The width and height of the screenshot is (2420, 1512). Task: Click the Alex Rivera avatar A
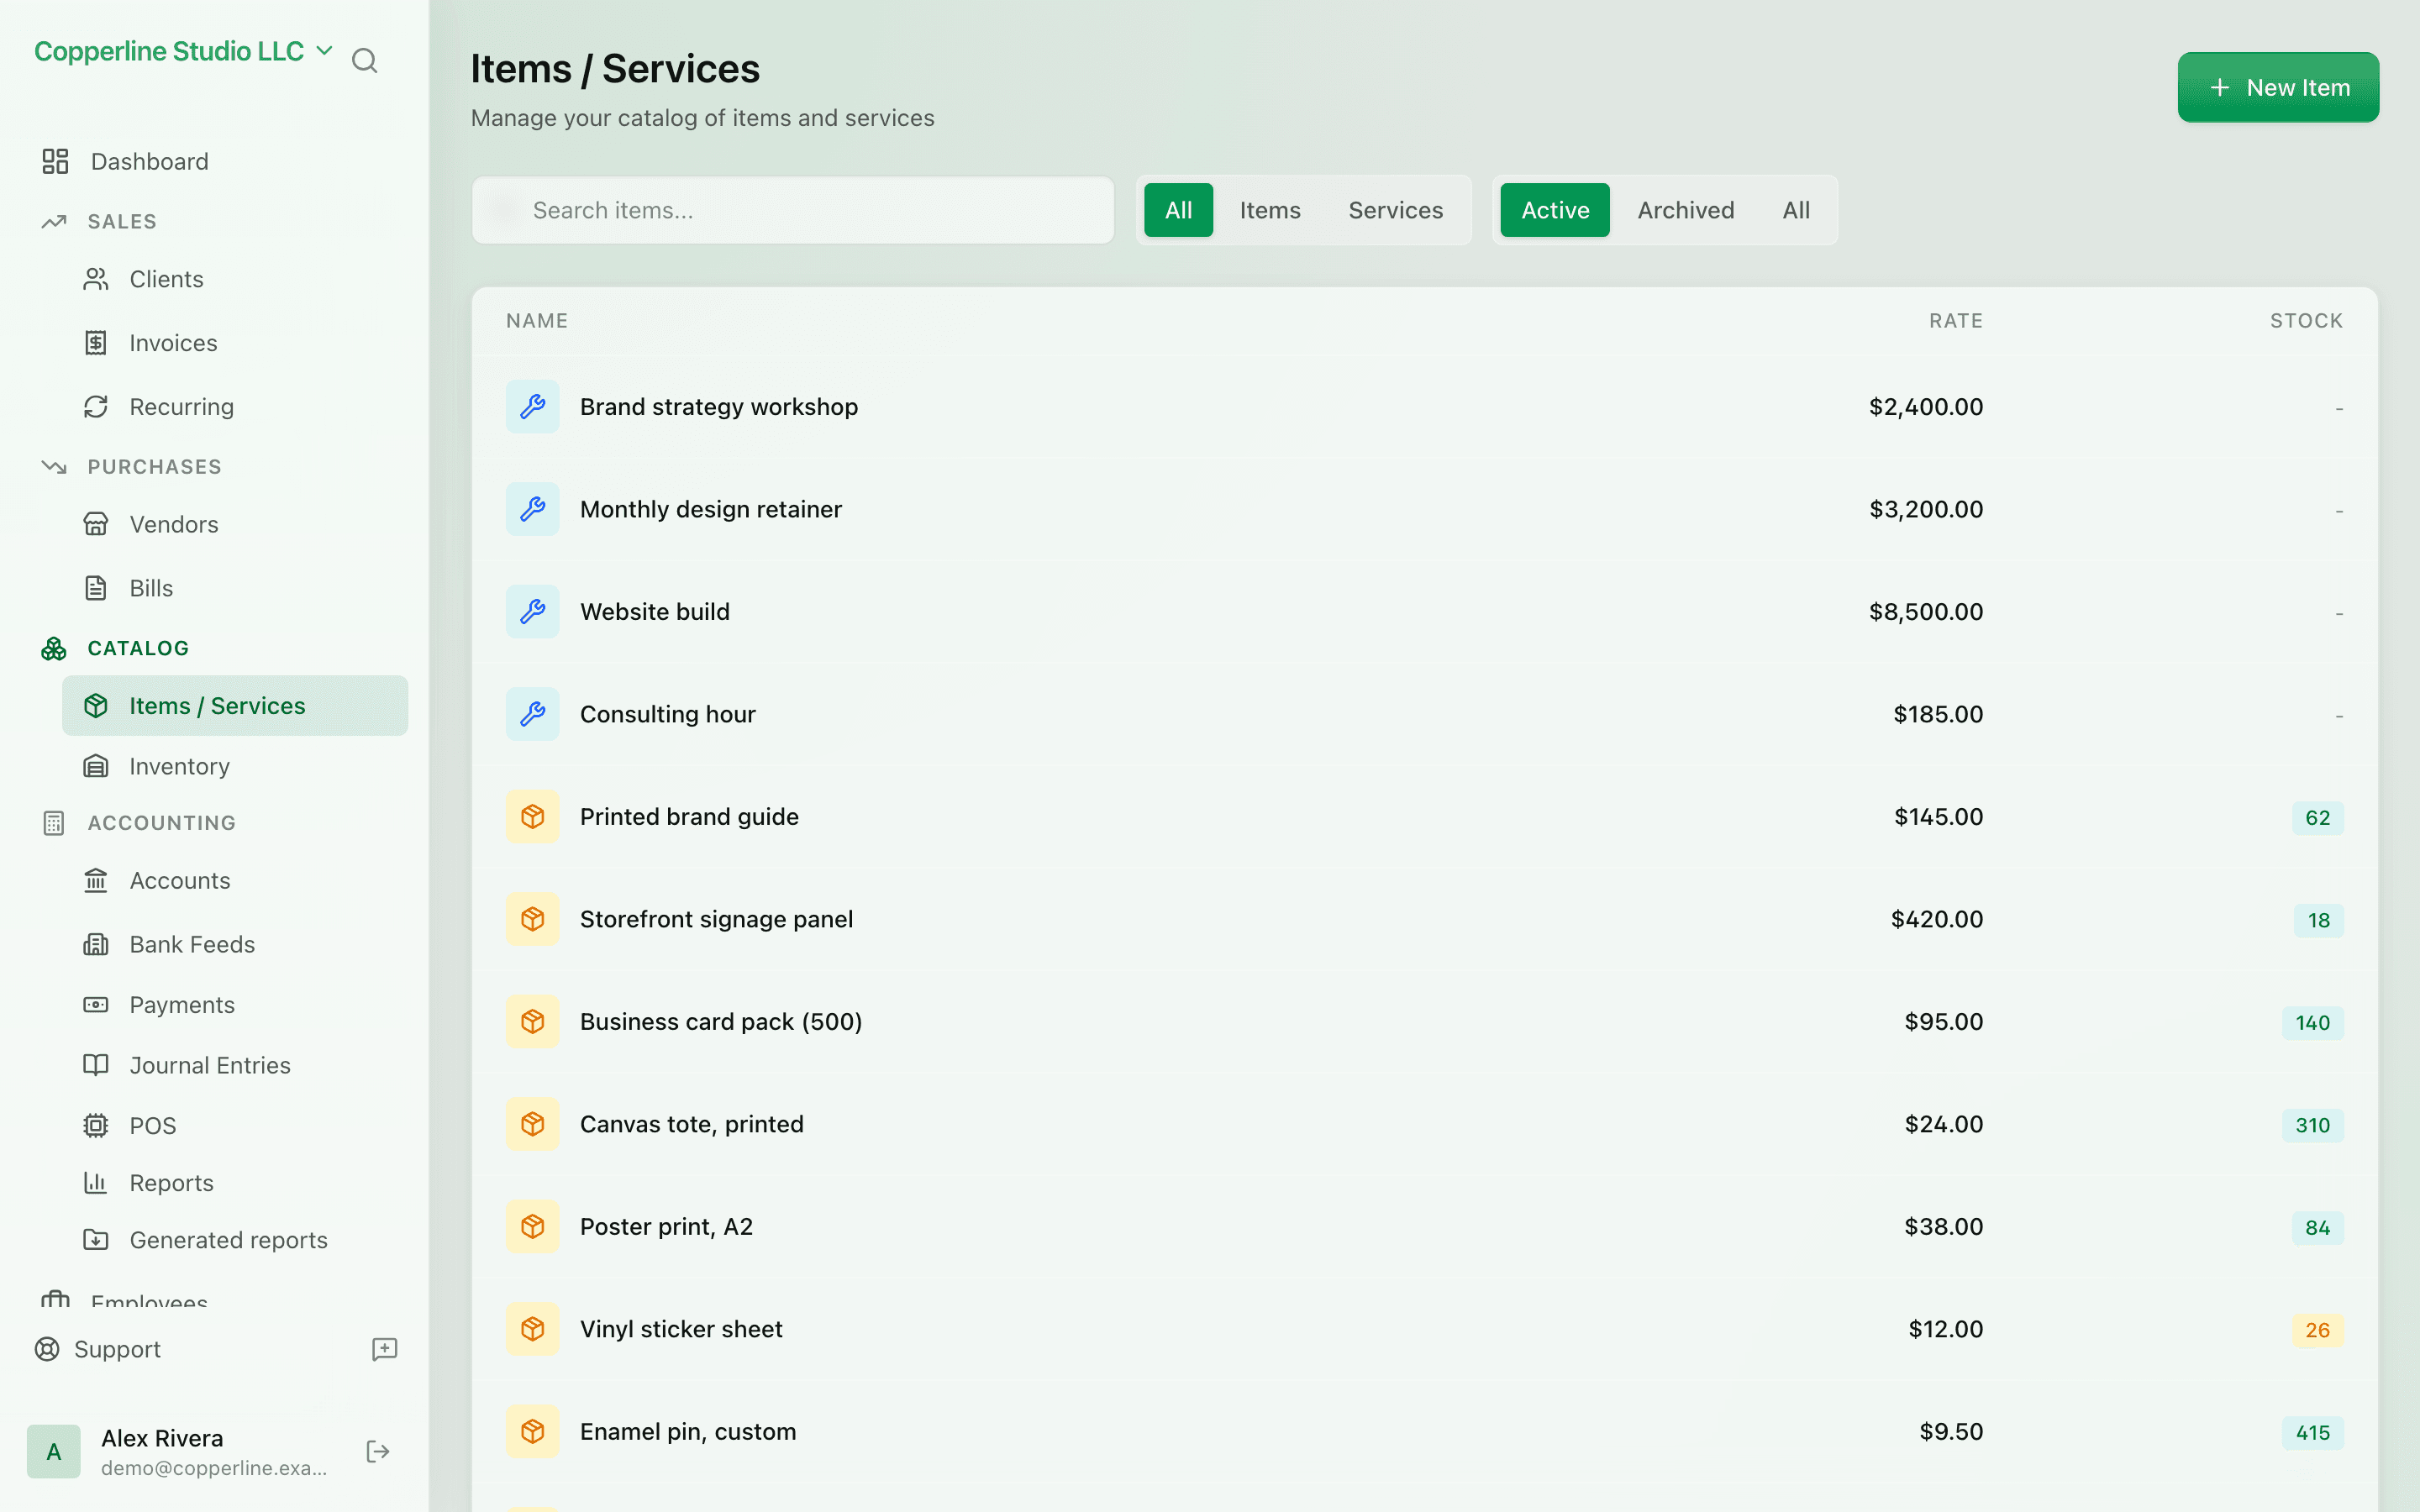click(54, 1451)
